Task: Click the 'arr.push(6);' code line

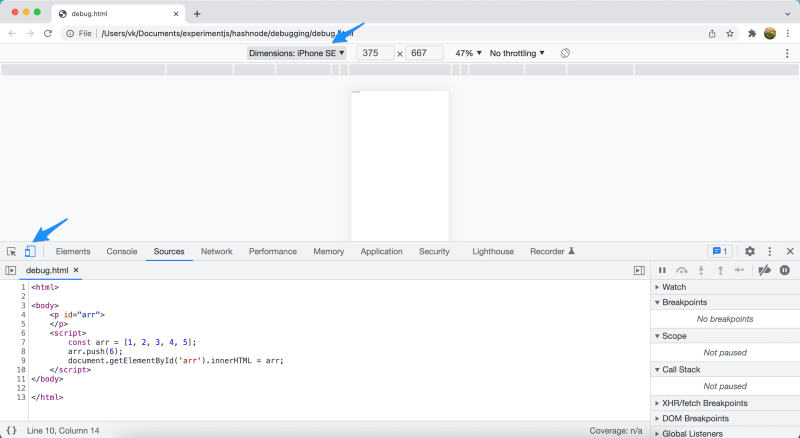Action: [95, 351]
